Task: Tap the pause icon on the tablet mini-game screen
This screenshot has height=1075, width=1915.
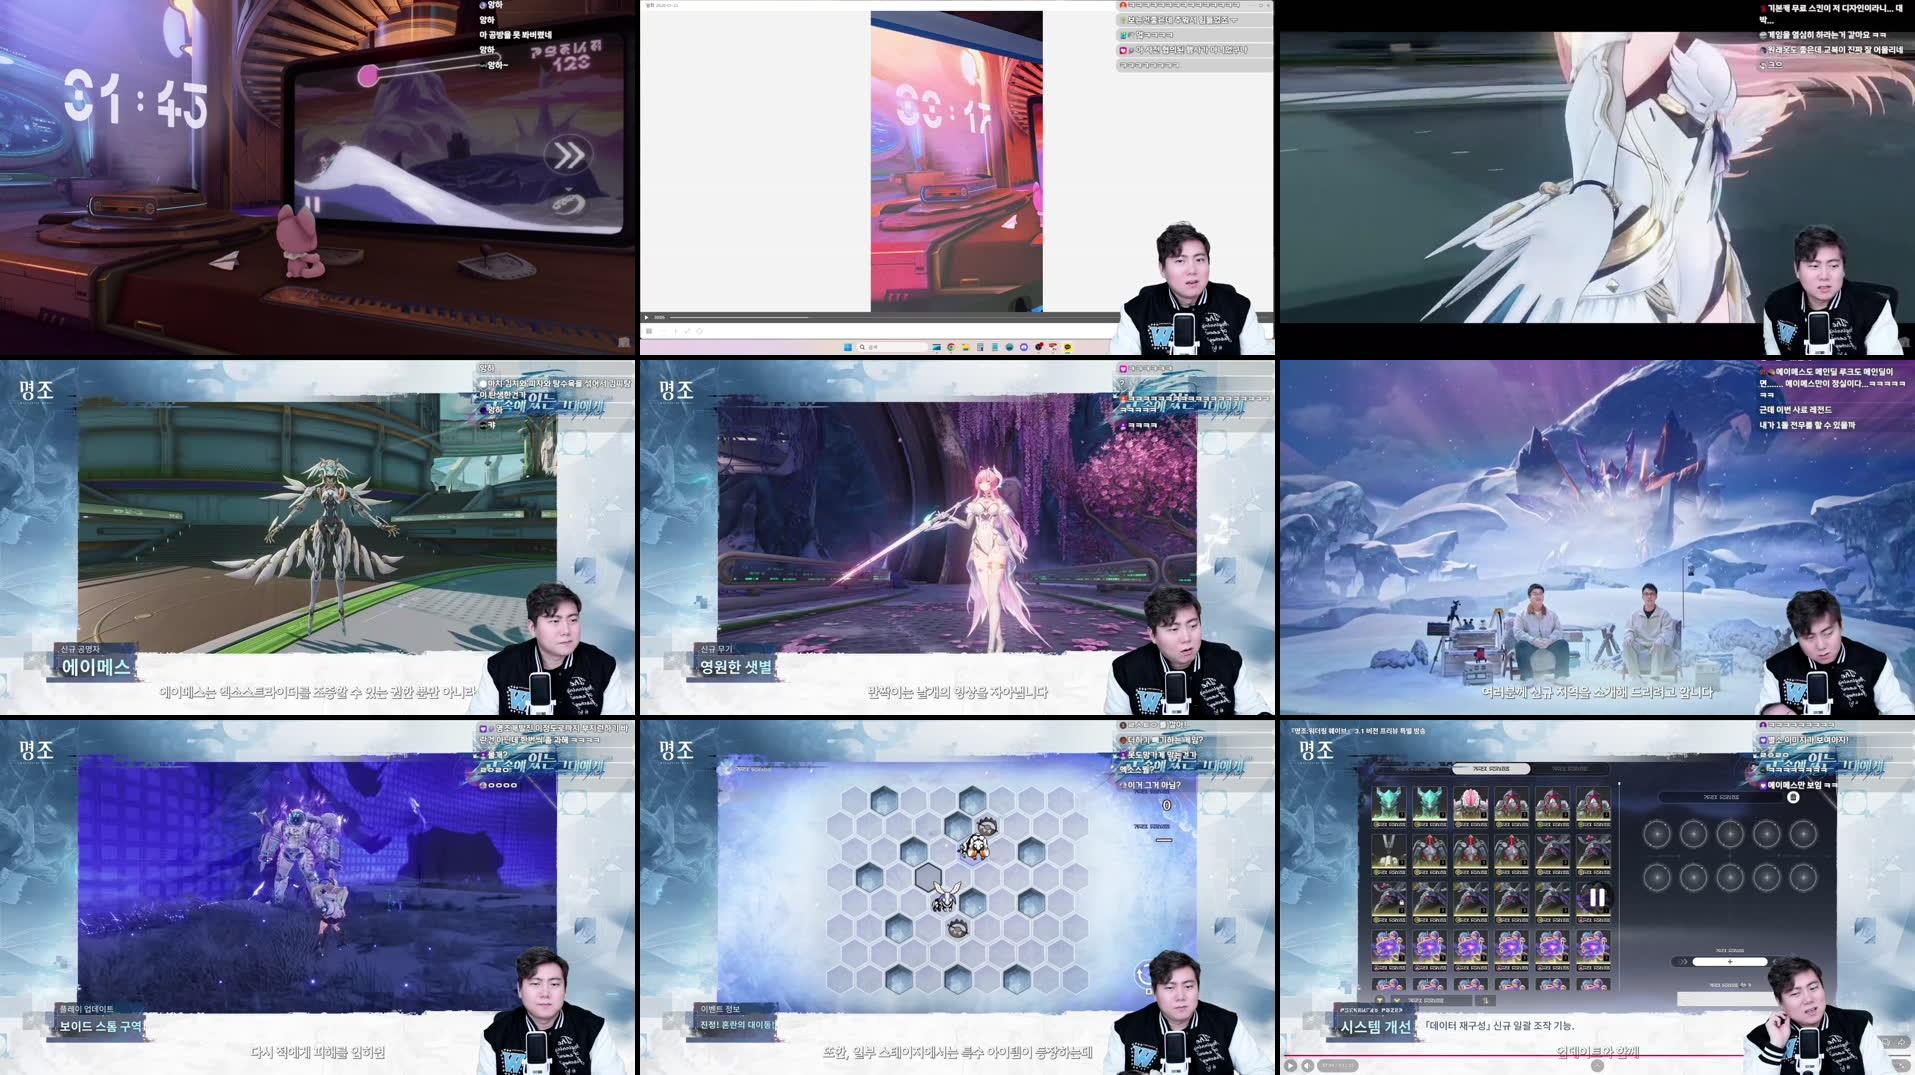Action: 312,204
